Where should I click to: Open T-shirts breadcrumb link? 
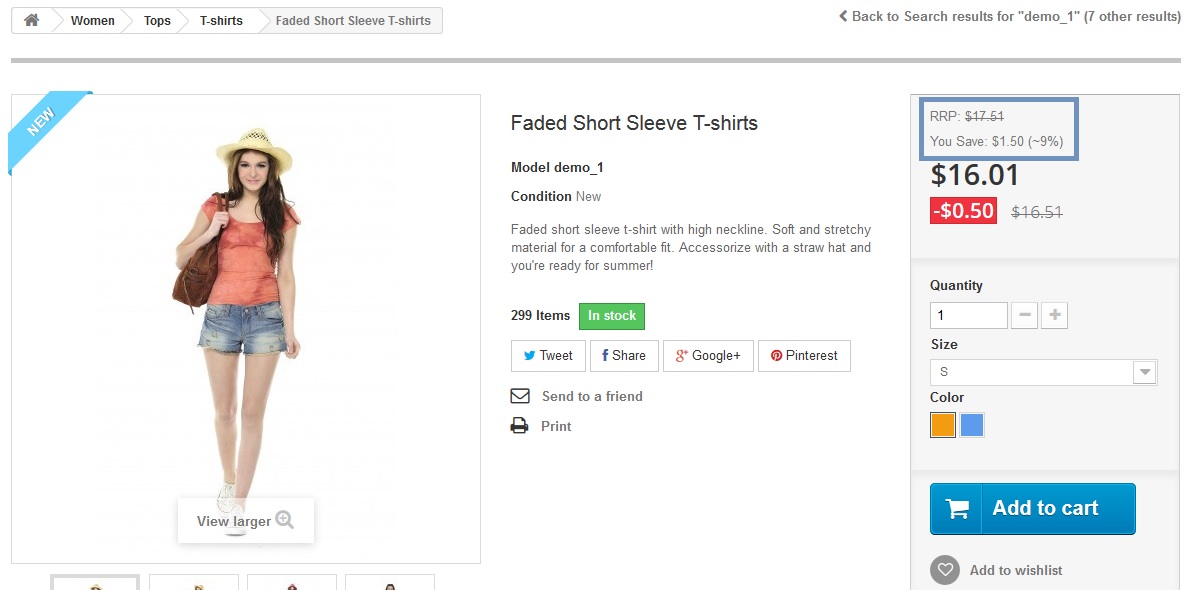coord(221,20)
